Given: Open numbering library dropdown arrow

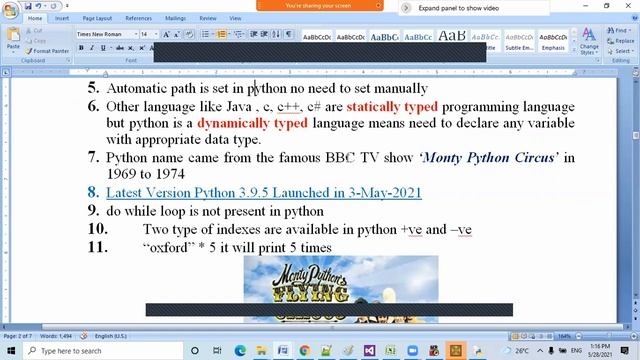Looking at the screenshot, I should (229, 34).
